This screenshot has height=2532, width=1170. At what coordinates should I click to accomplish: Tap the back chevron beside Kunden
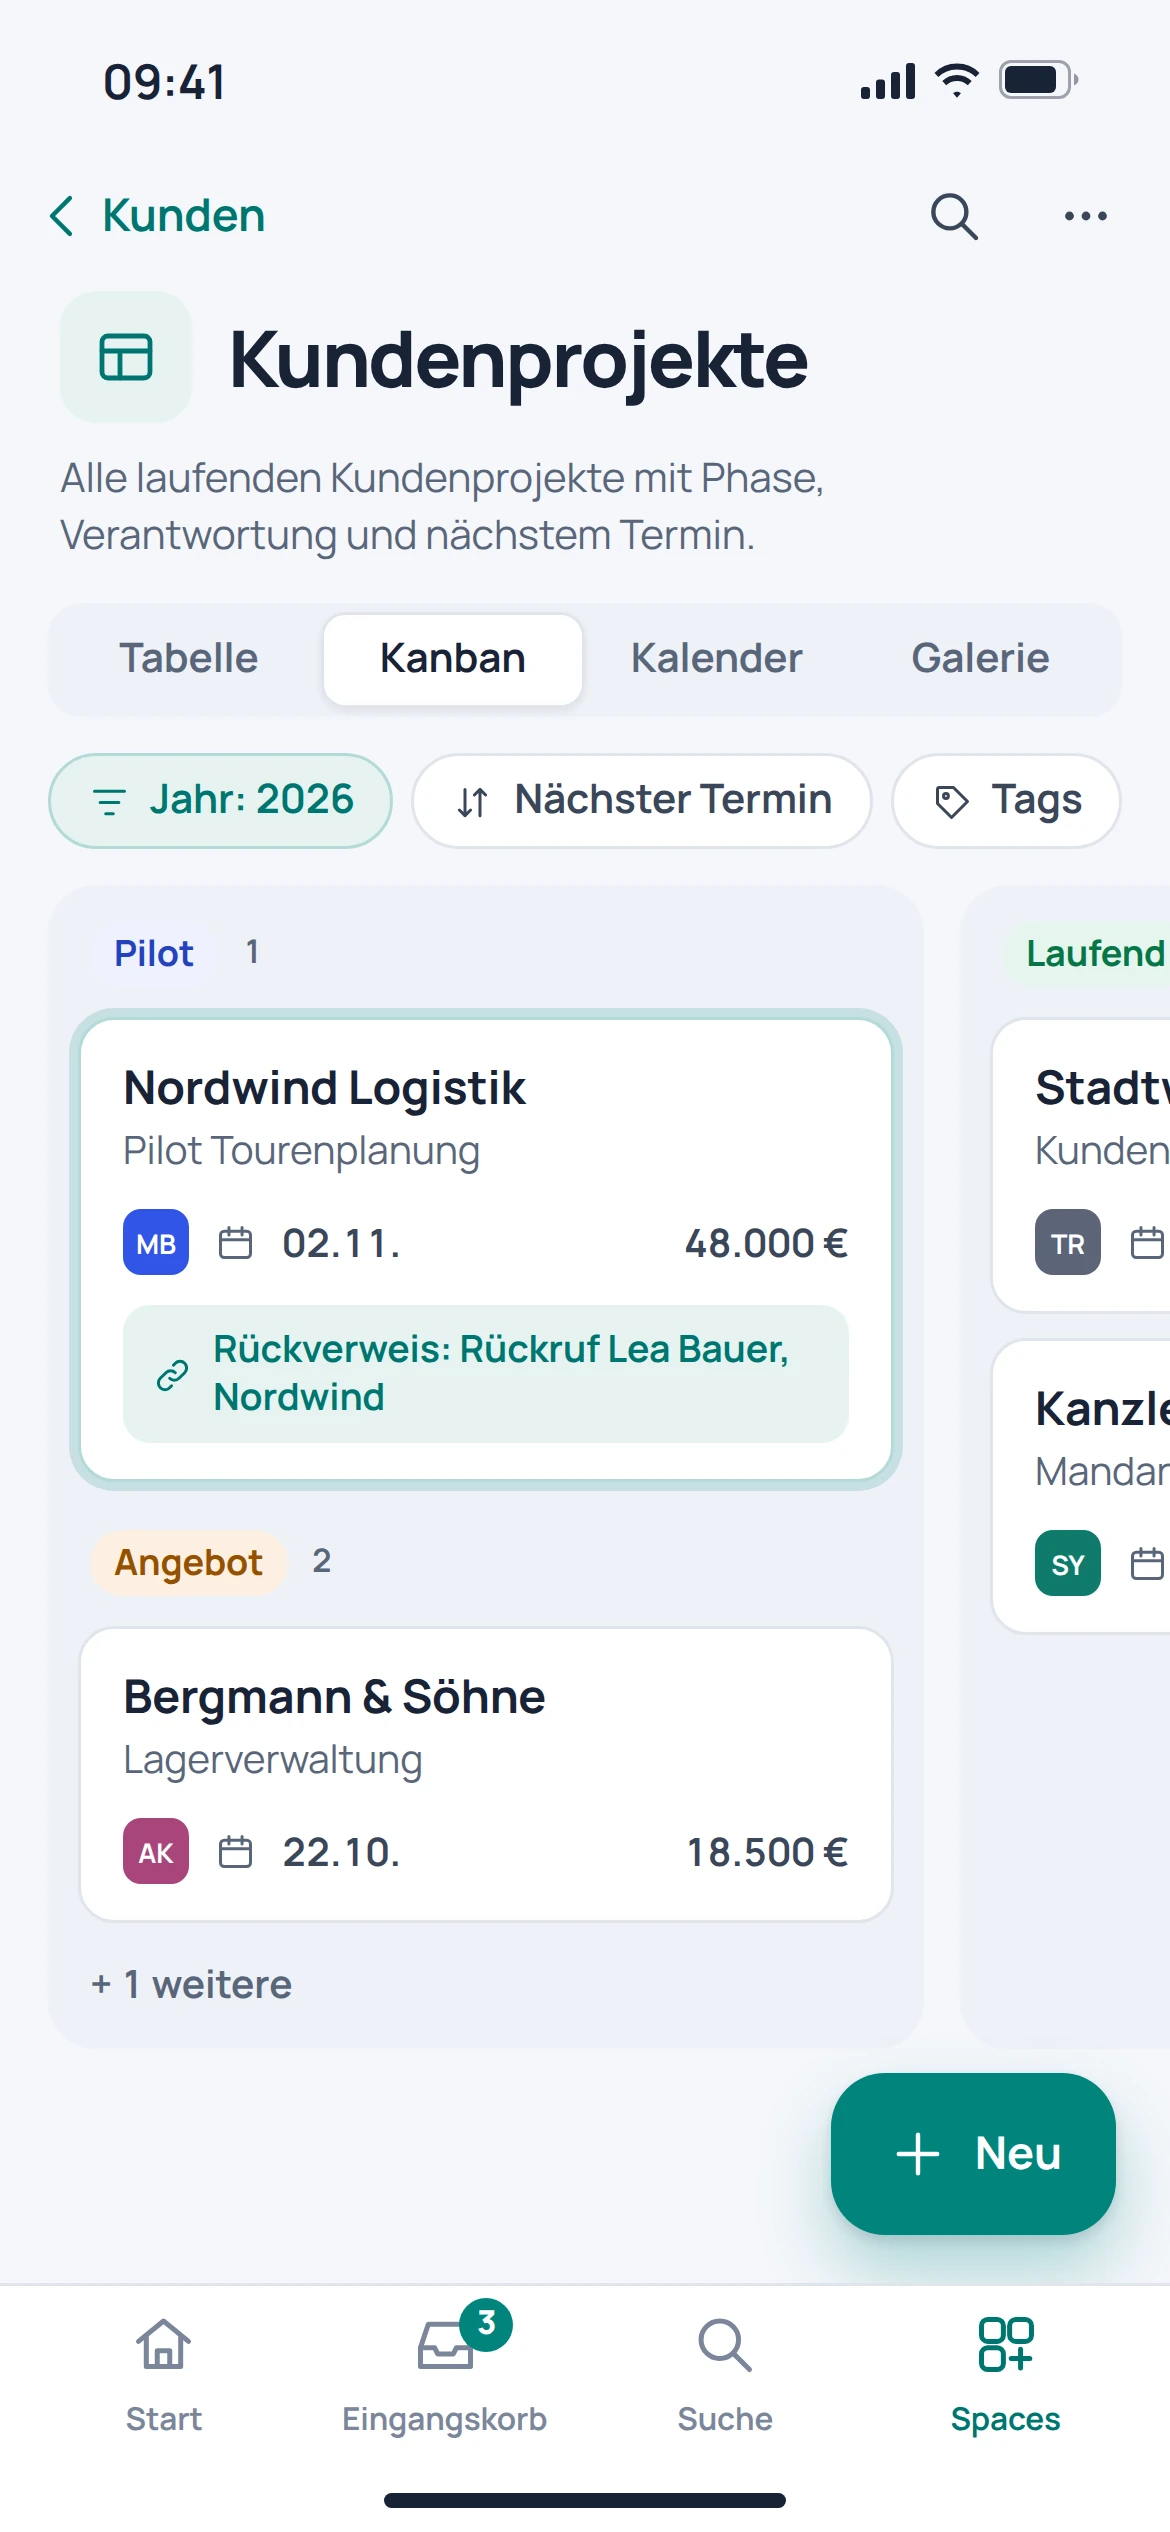click(x=62, y=216)
